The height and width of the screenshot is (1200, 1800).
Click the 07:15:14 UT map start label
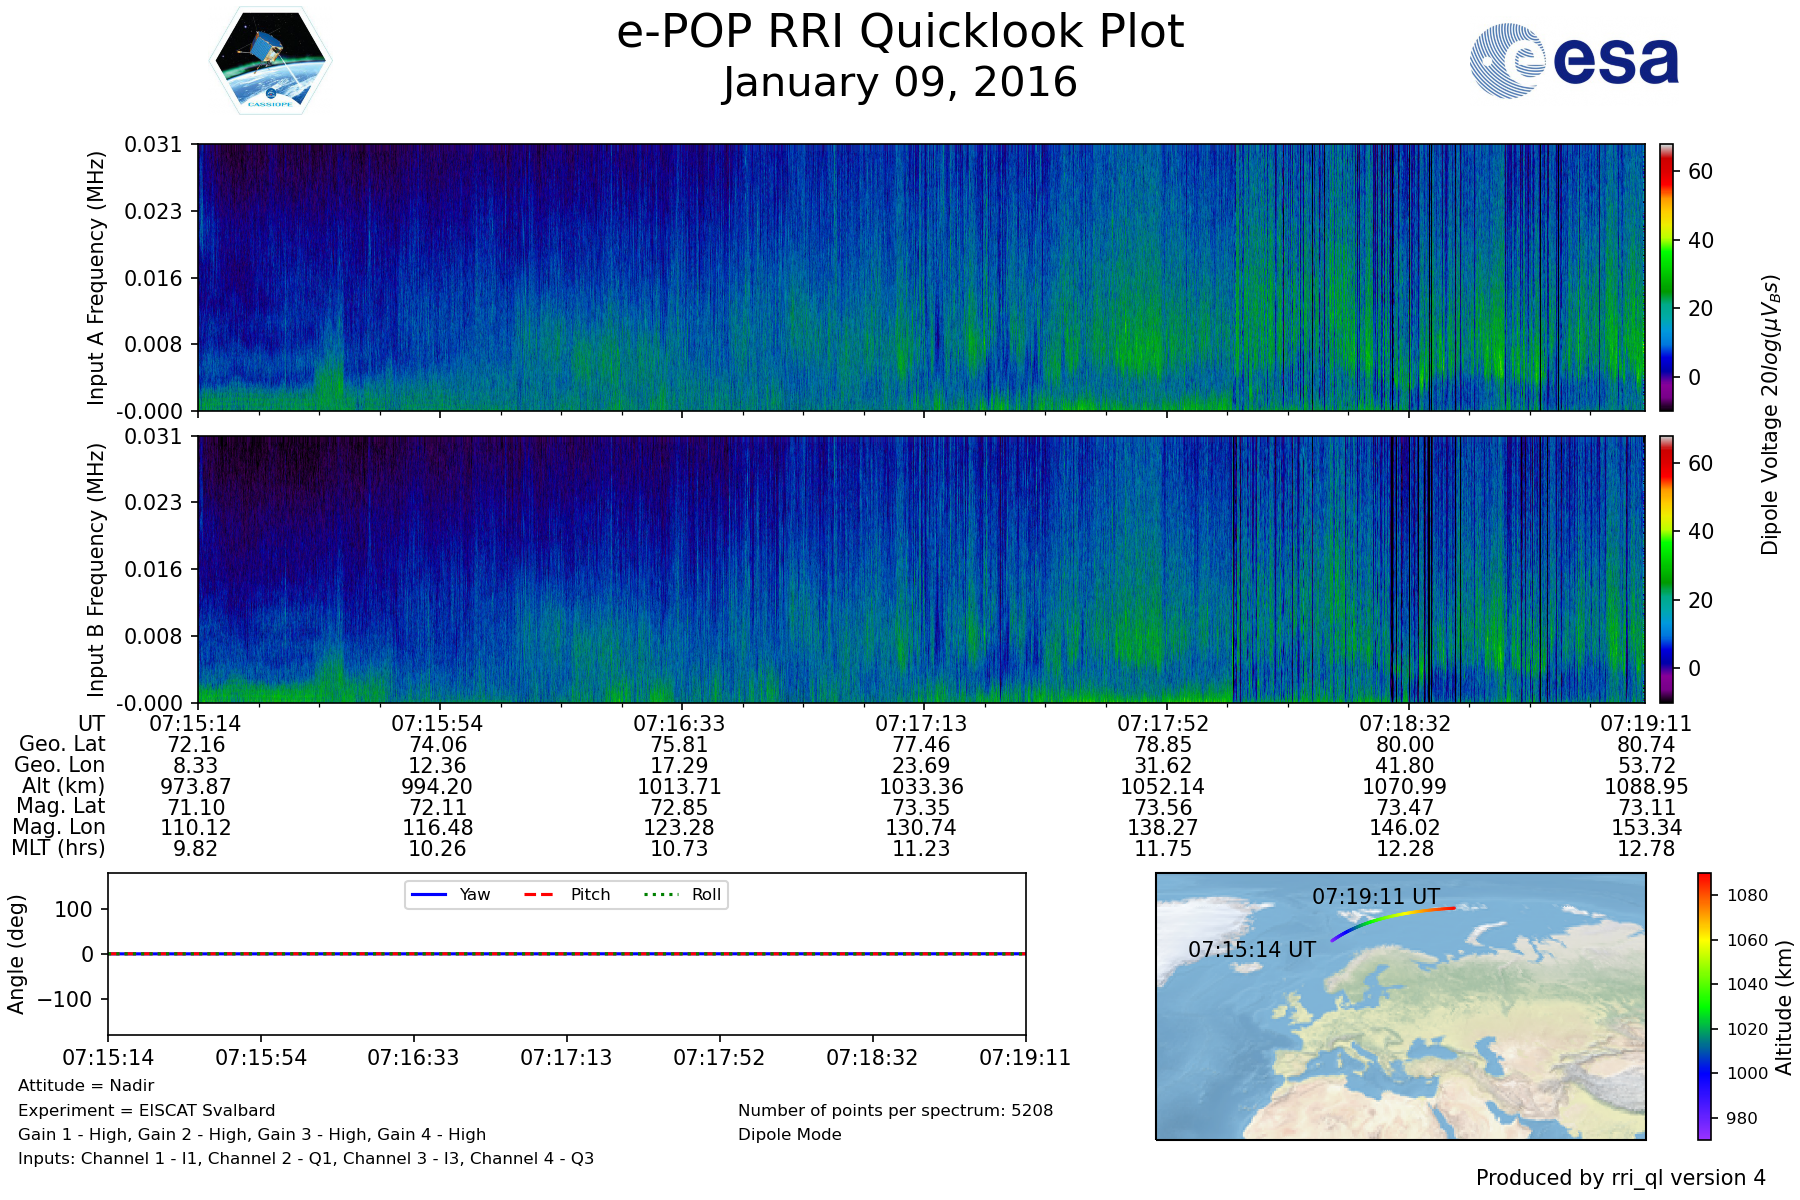point(1251,950)
